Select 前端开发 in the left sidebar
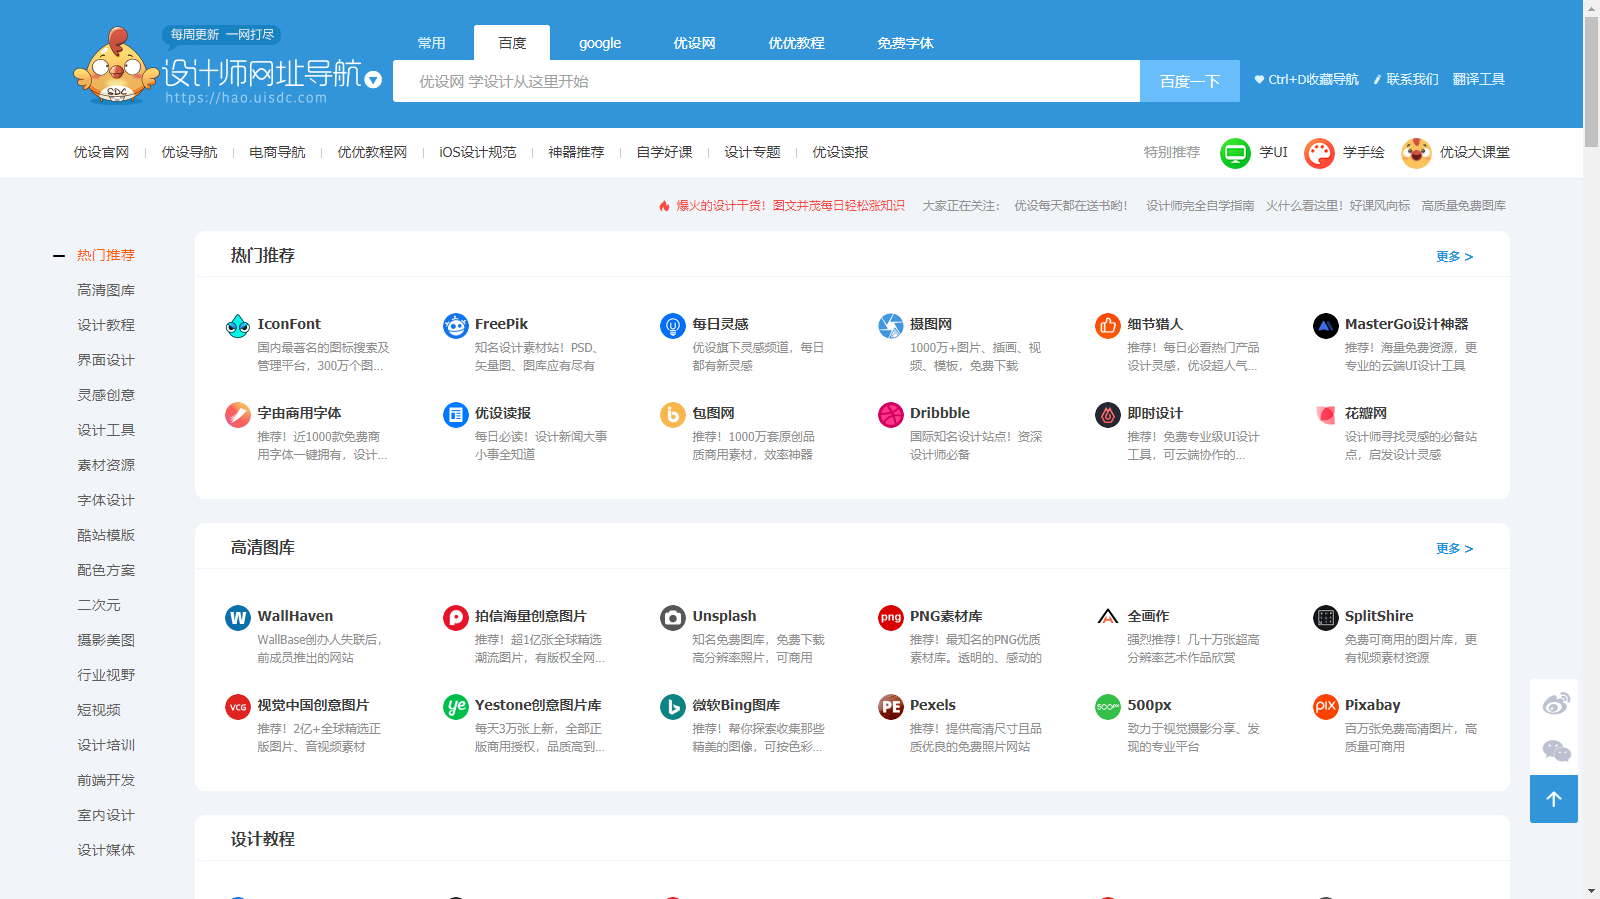This screenshot has height=899, width=1600. (x=106, y=780)
